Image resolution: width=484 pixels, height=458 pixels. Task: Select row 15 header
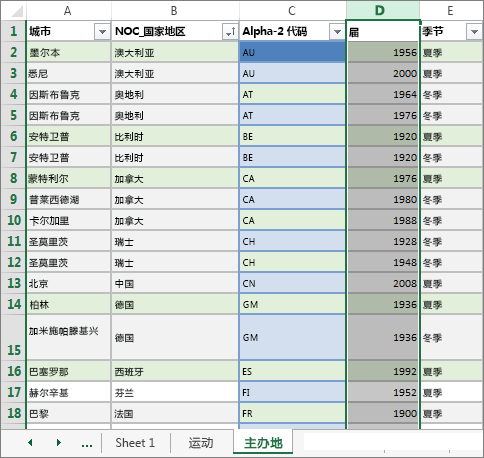tap(13, 337)
